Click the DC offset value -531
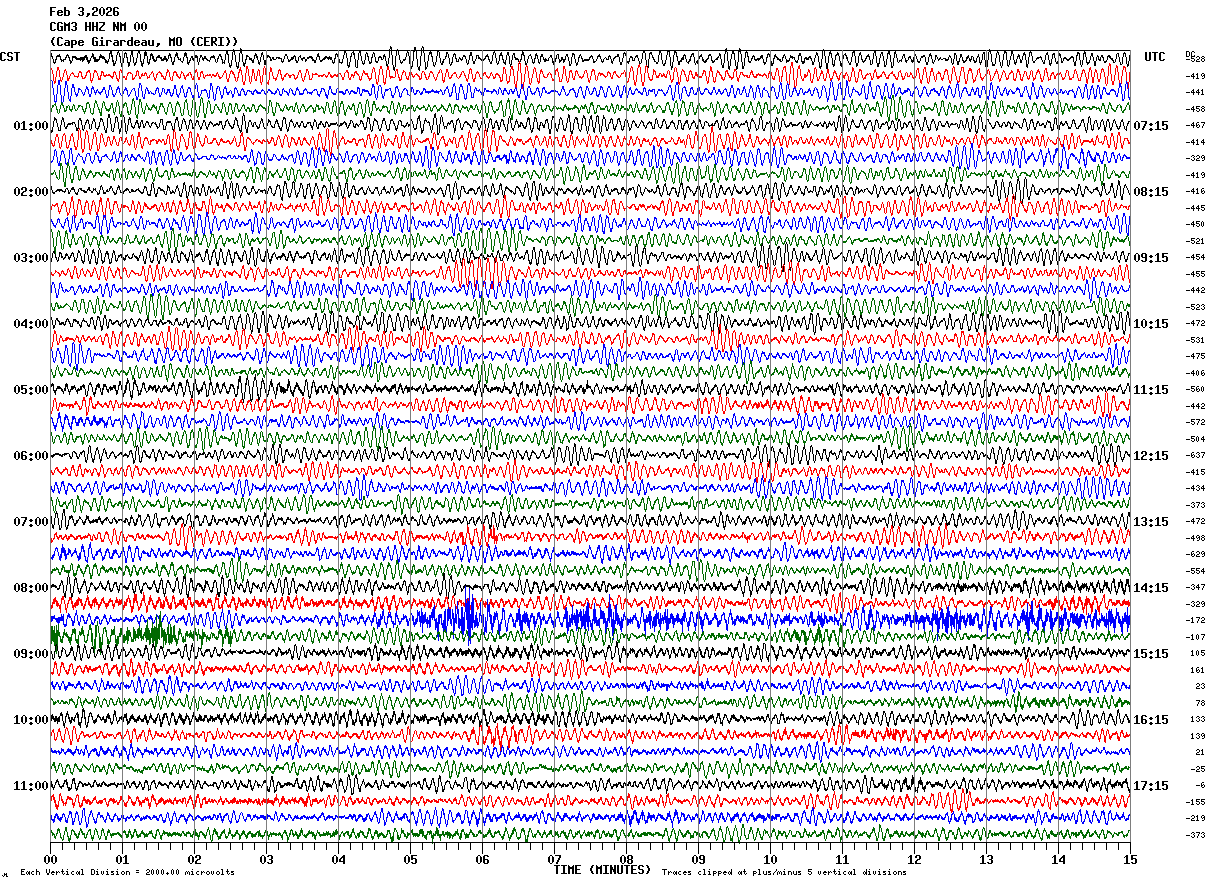This screenshot has width=1210, height=886. (1195, 340)
